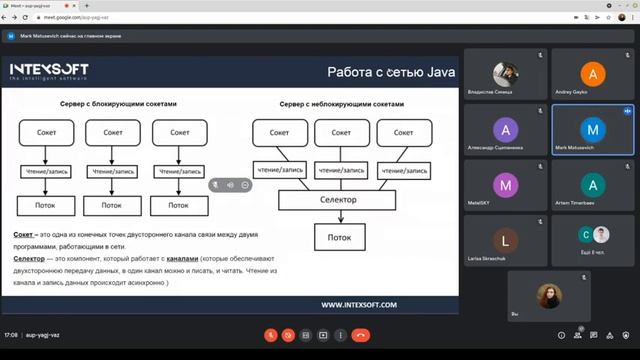Turn on the camera in the call bar
640x360 pixels.
(288, 335)
